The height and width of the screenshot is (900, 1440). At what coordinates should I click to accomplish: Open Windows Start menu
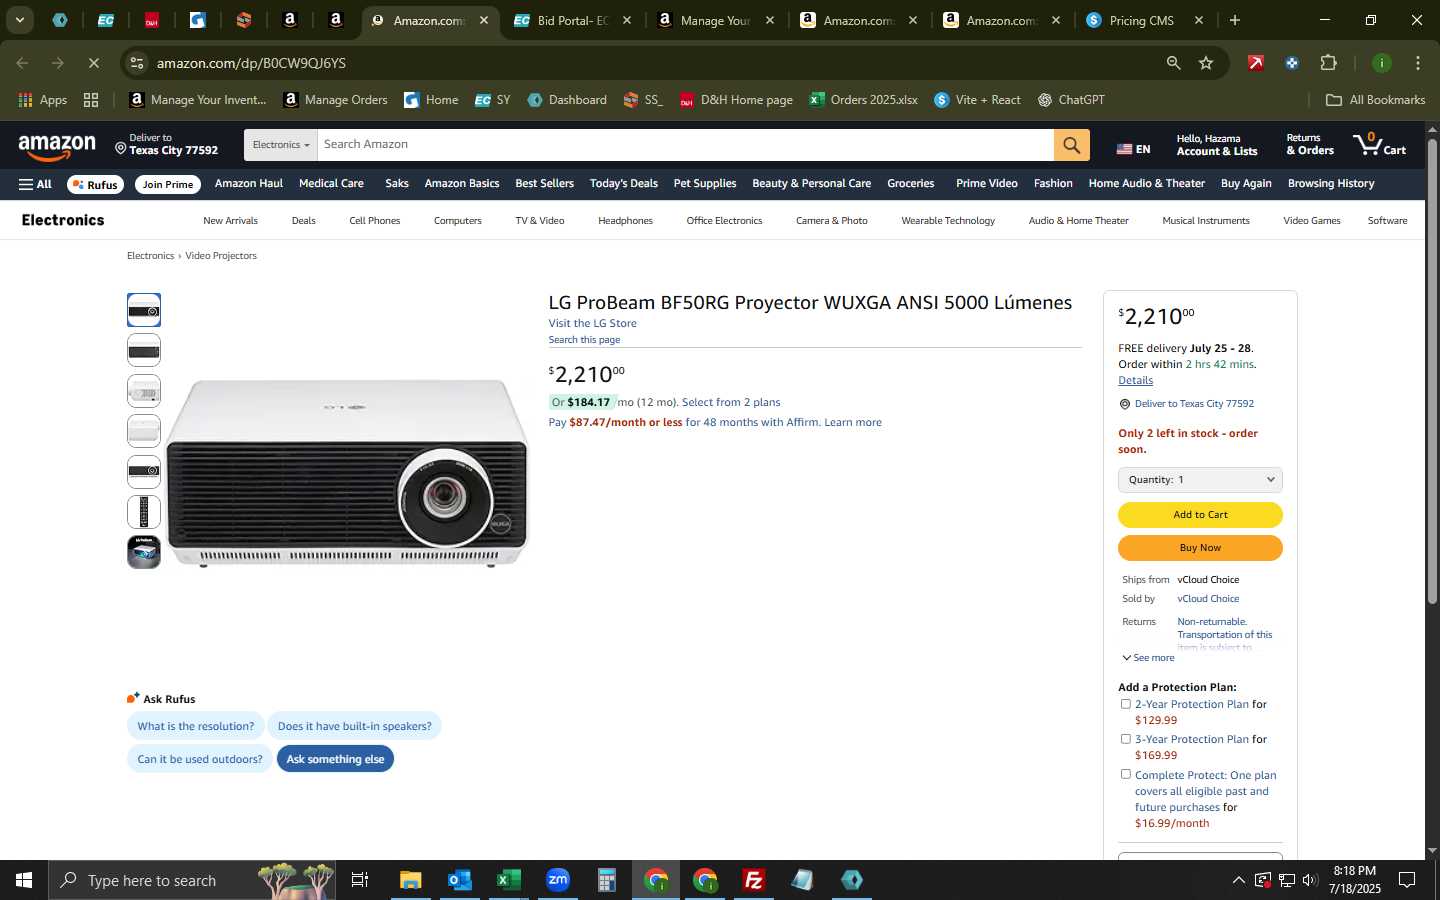pos(24,880)
